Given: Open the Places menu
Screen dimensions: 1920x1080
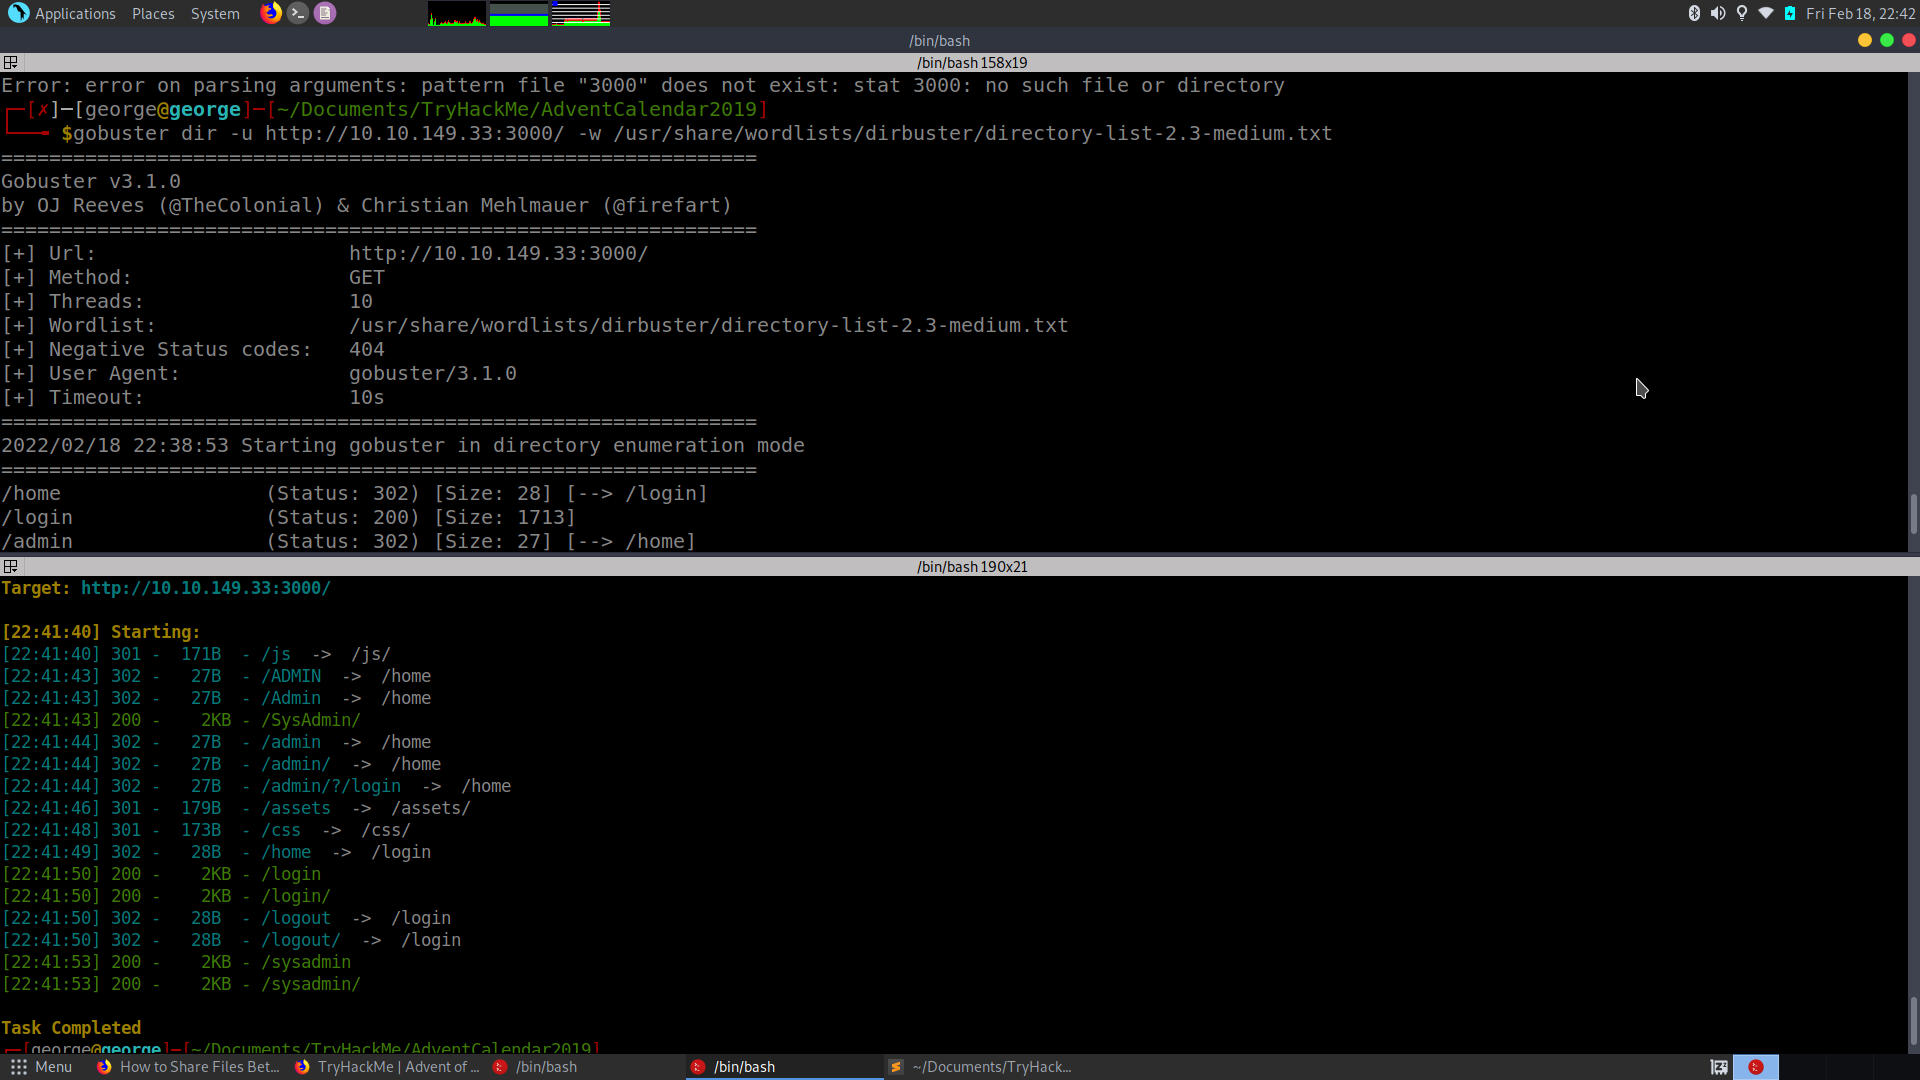Looking at the screenshot, I should tap(153, 13).
